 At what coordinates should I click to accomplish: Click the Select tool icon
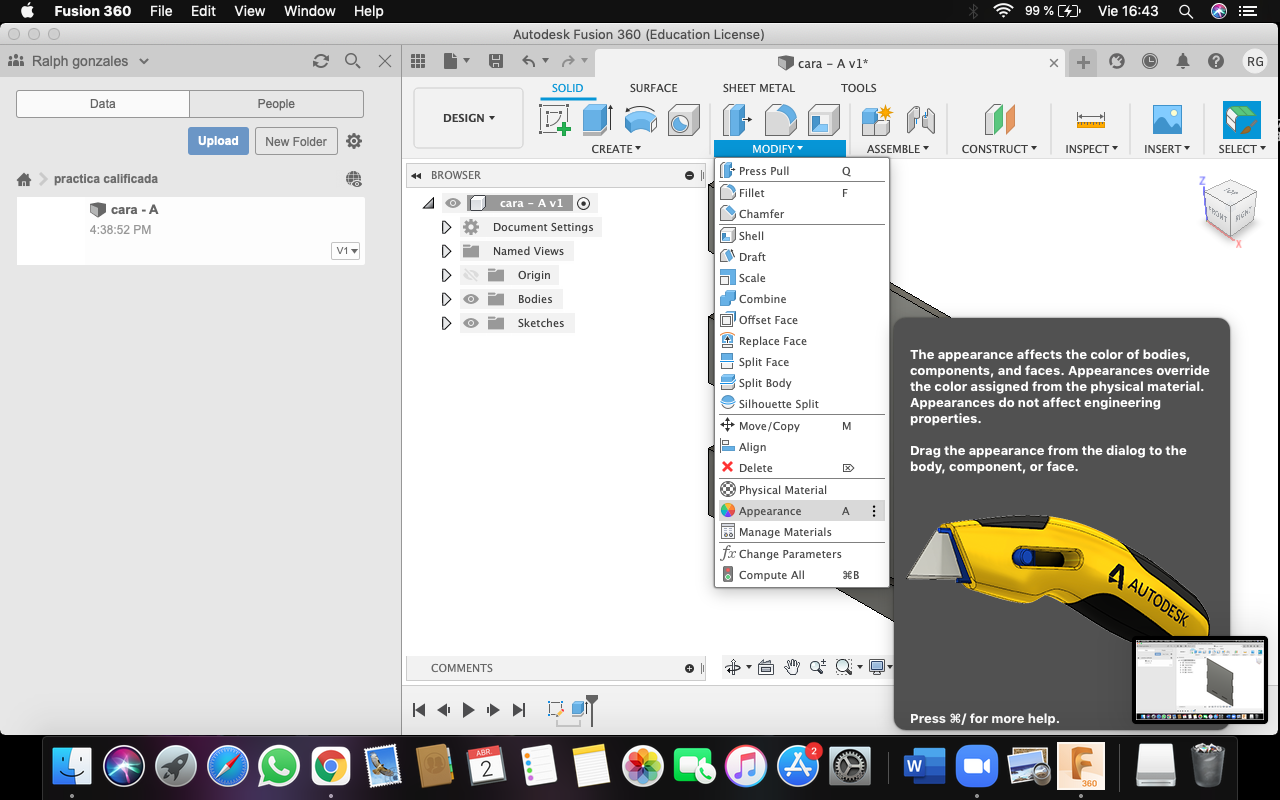[x=1242, y=120]
